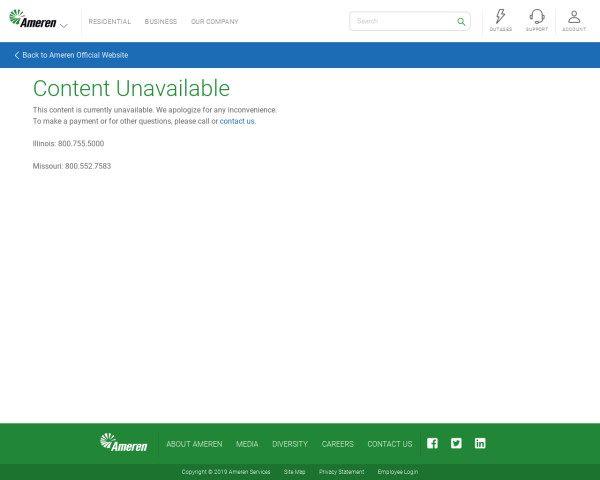
Task: Open the Privacy Statement link
Action: (341, 472)
